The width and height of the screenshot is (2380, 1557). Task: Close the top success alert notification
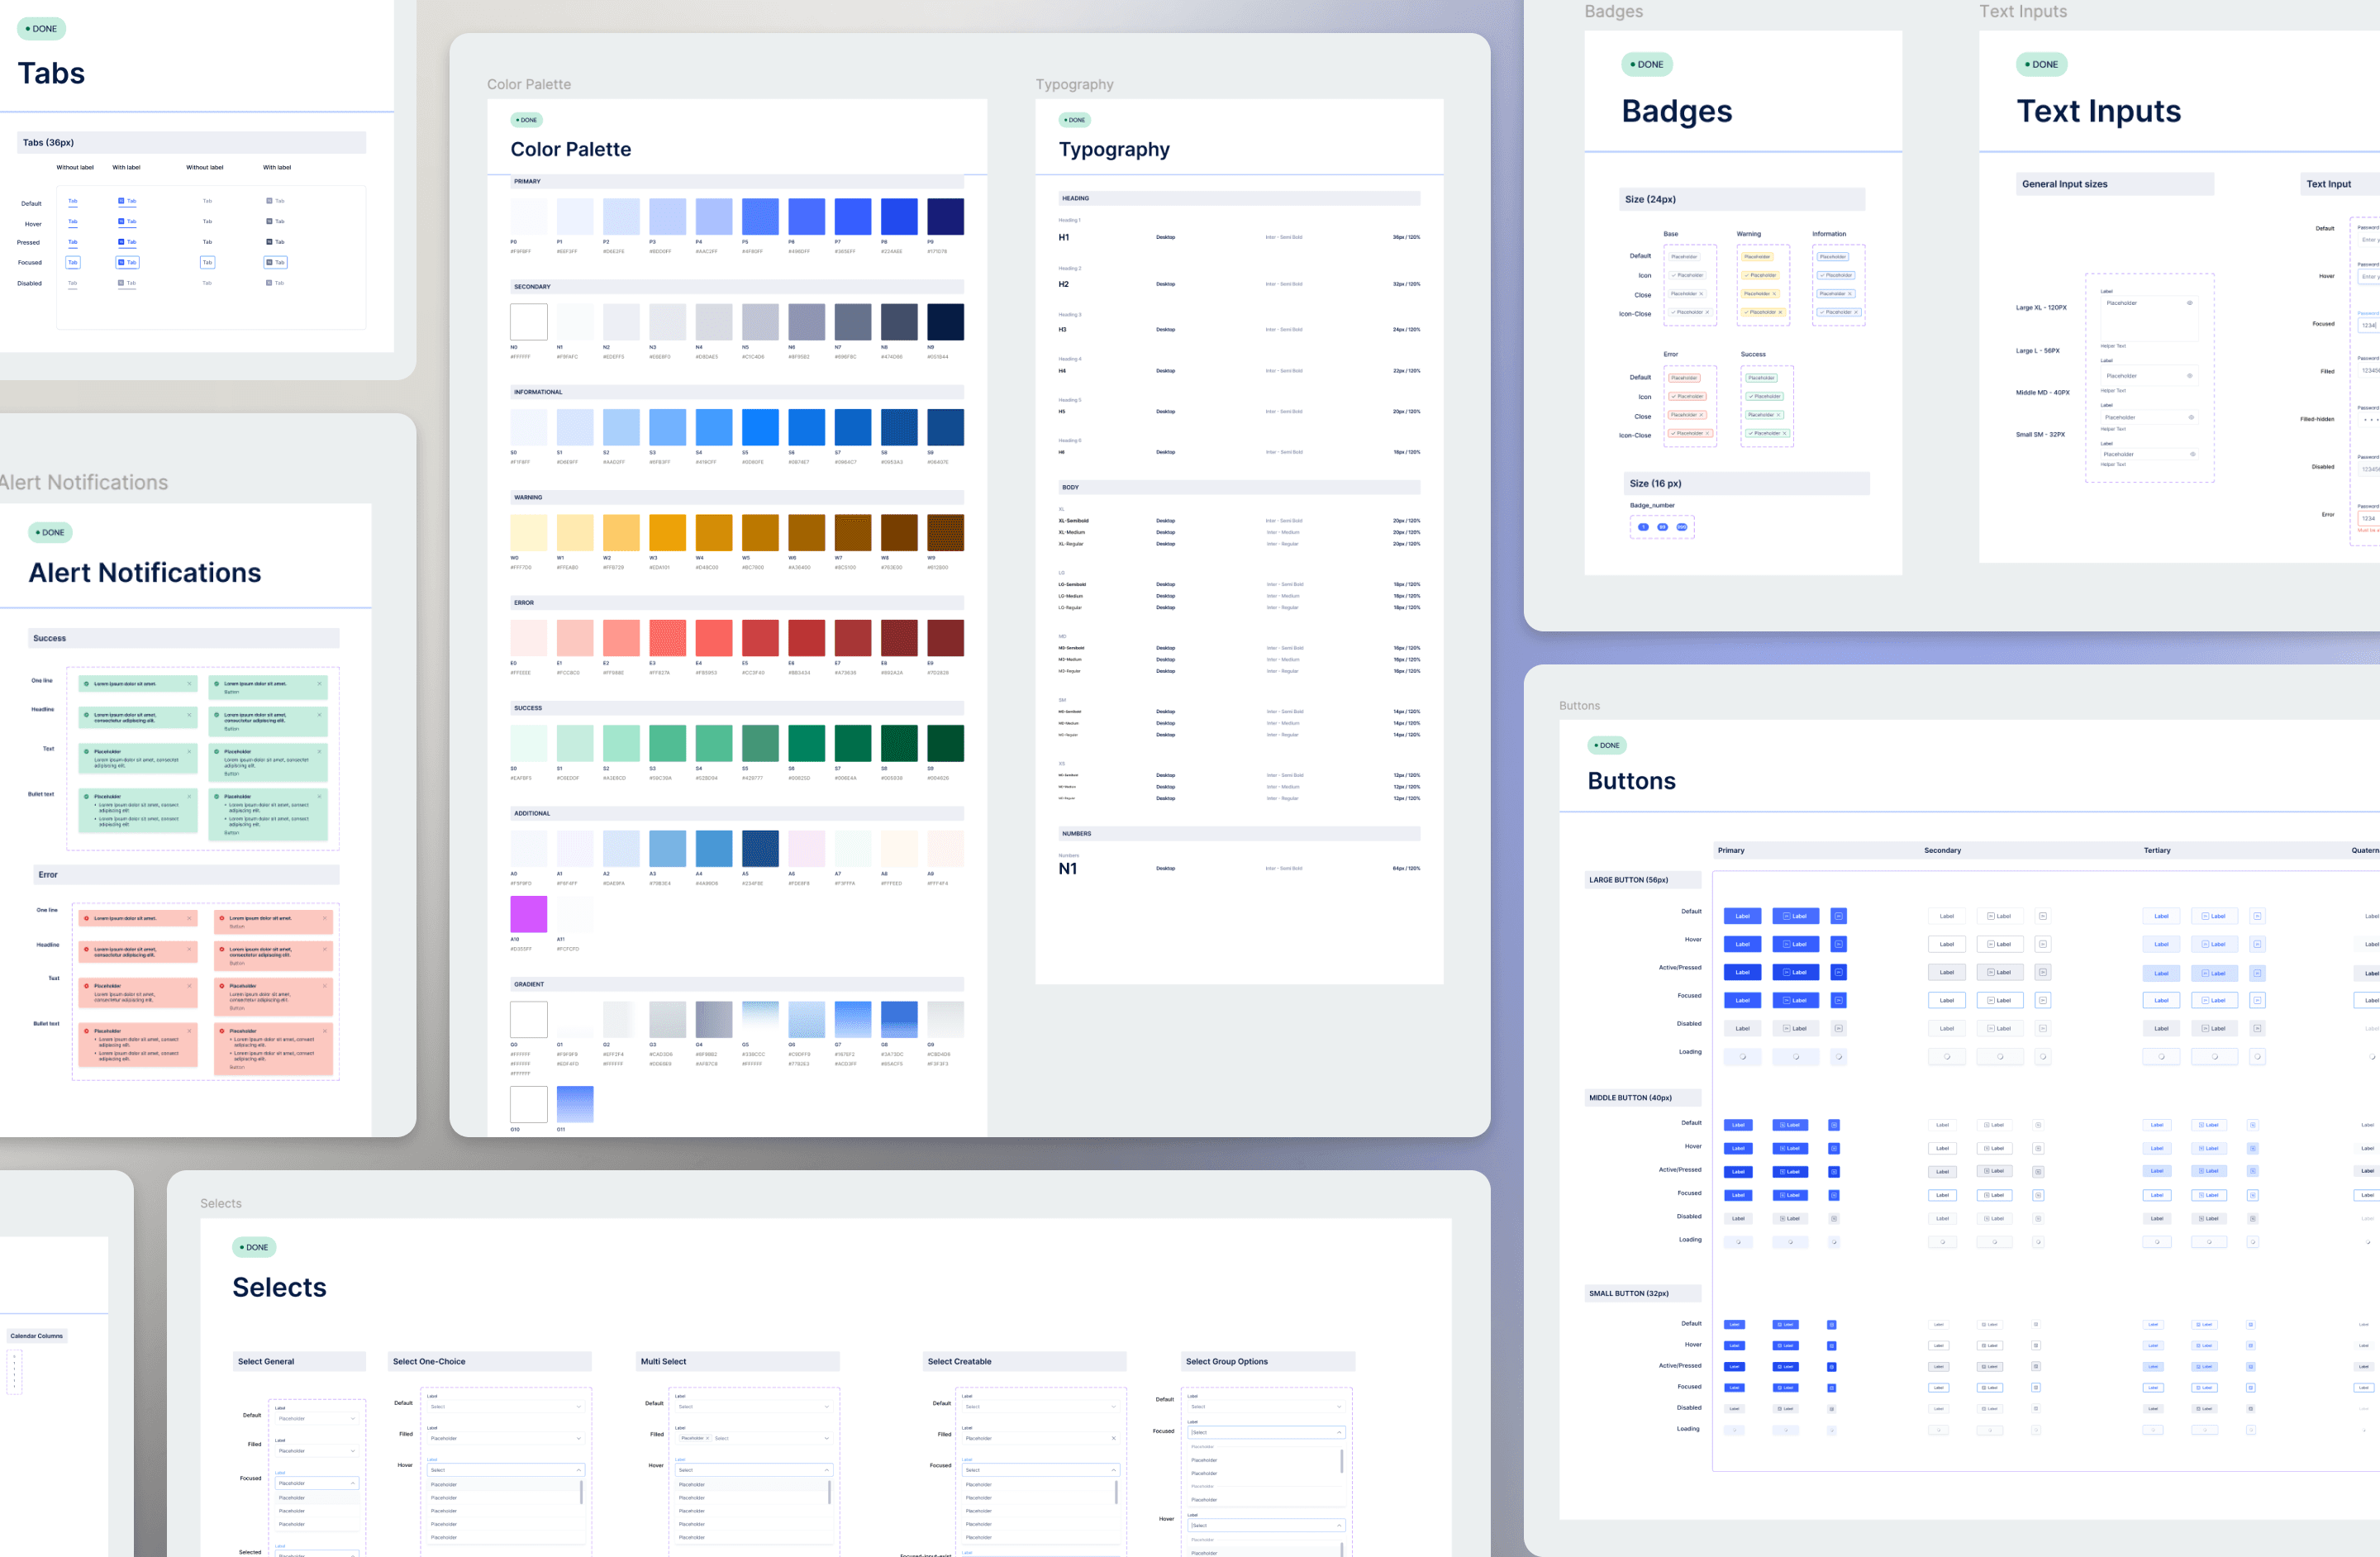(x=190, y=685)
